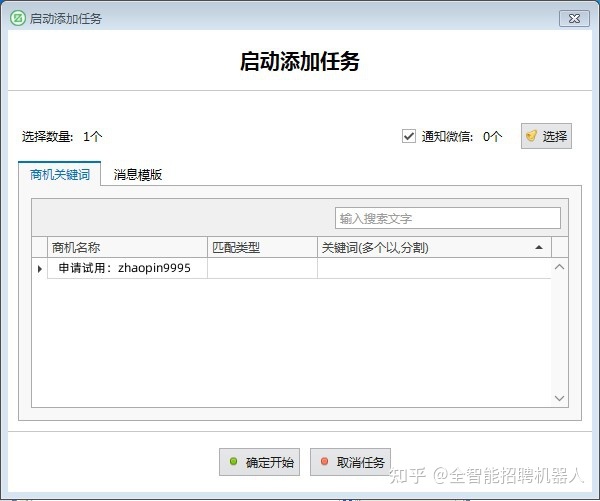The width and height of the screenshot is (600, 501).
Task: Click the table scrollbar up arrow
Action: pyautogui.click(x=559, y=267)
